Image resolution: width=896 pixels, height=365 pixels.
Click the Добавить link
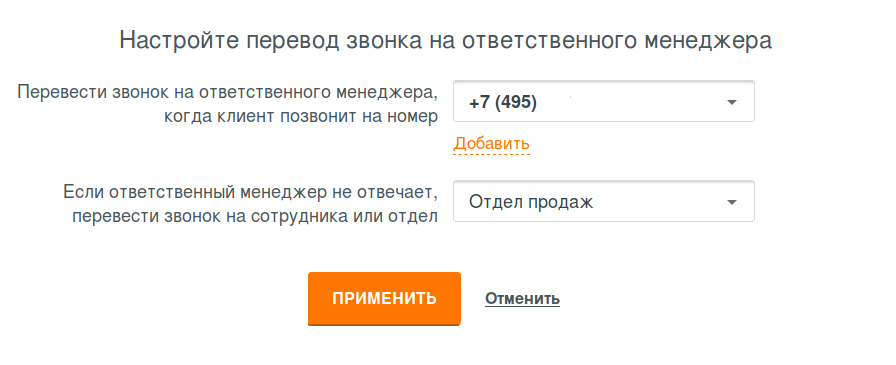tap(491, 143)
